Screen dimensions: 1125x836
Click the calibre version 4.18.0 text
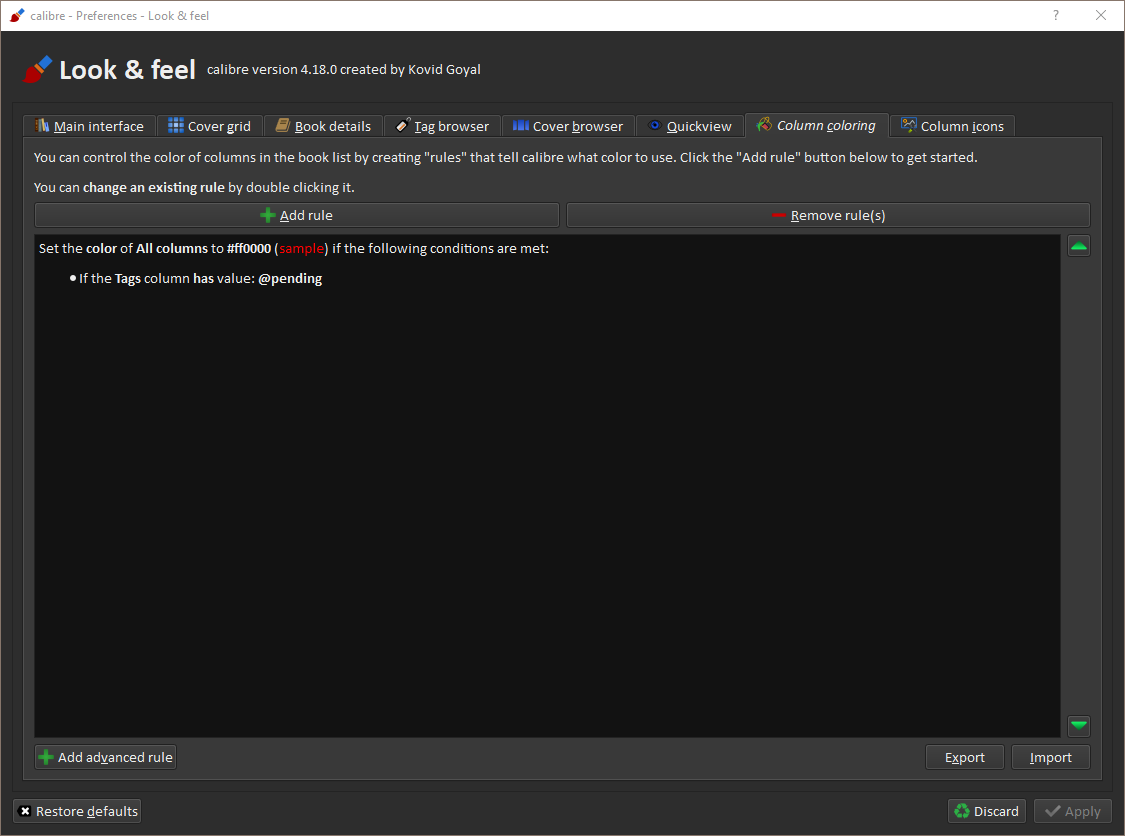344,70
